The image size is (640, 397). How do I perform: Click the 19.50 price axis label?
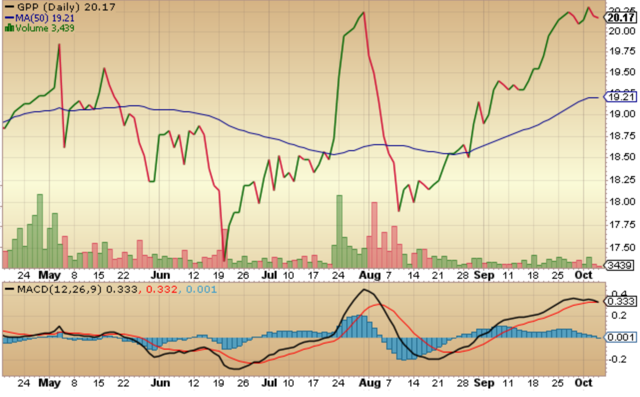click(x=622, y=72)
